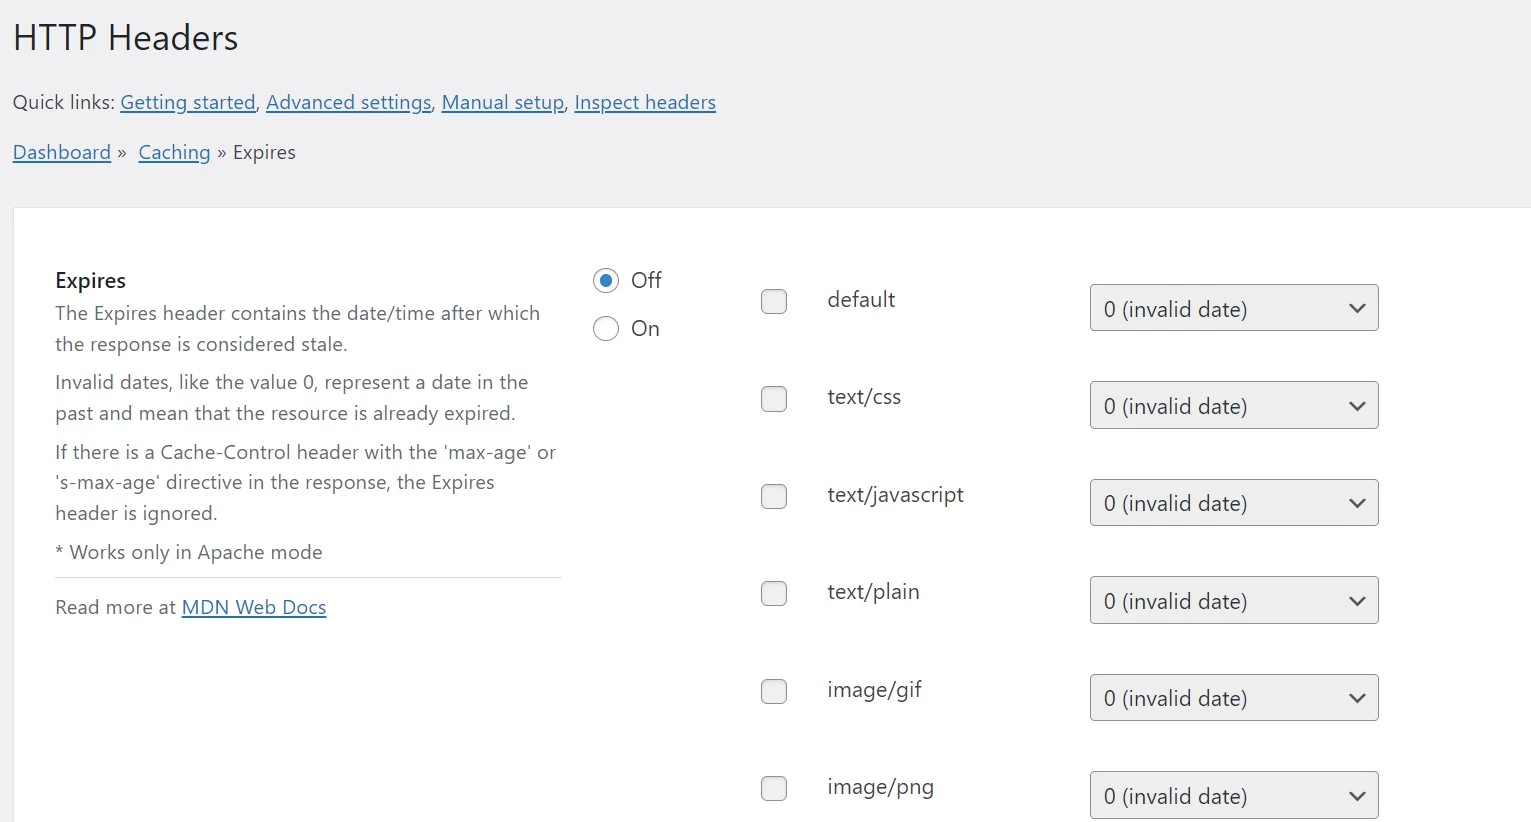Open the default expiry date dropdown

click(1234, 308)
